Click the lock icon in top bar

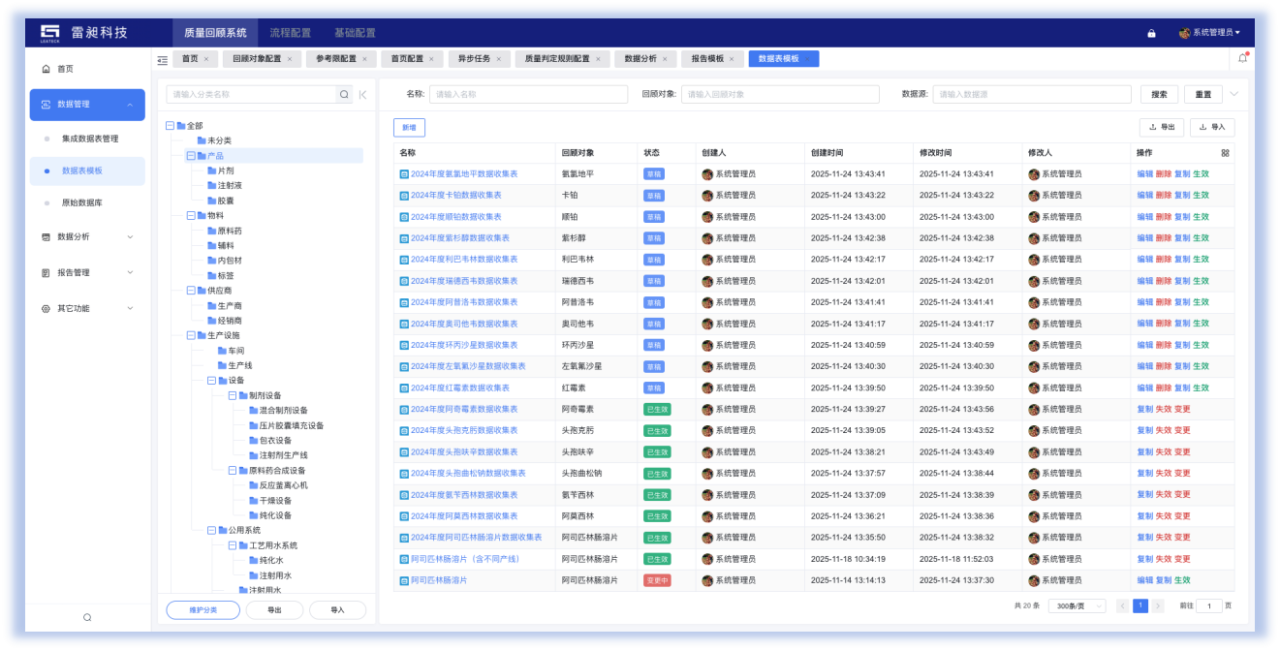[1151, 33]
